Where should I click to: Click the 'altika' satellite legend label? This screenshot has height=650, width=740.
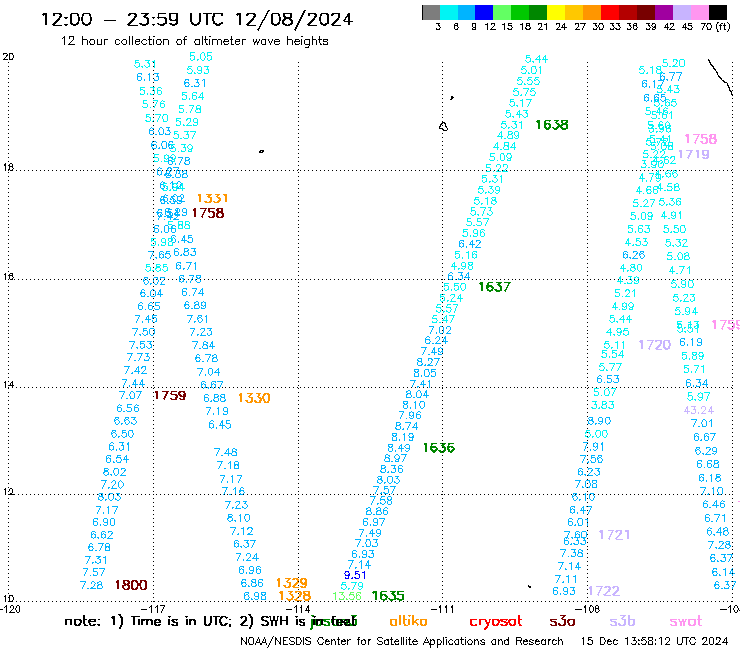408,621
